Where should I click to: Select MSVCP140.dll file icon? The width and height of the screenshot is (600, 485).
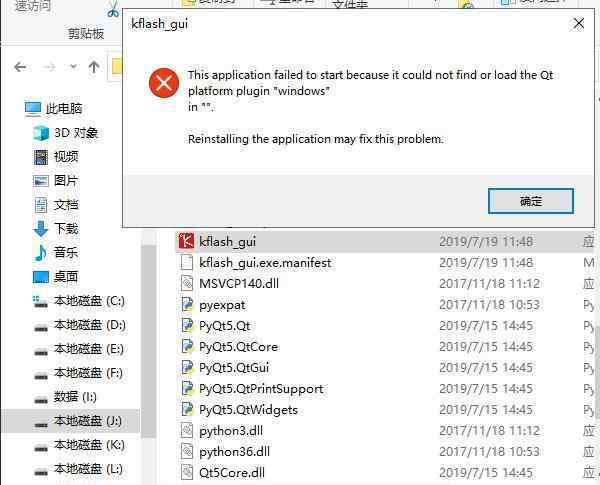click(187, 283)
